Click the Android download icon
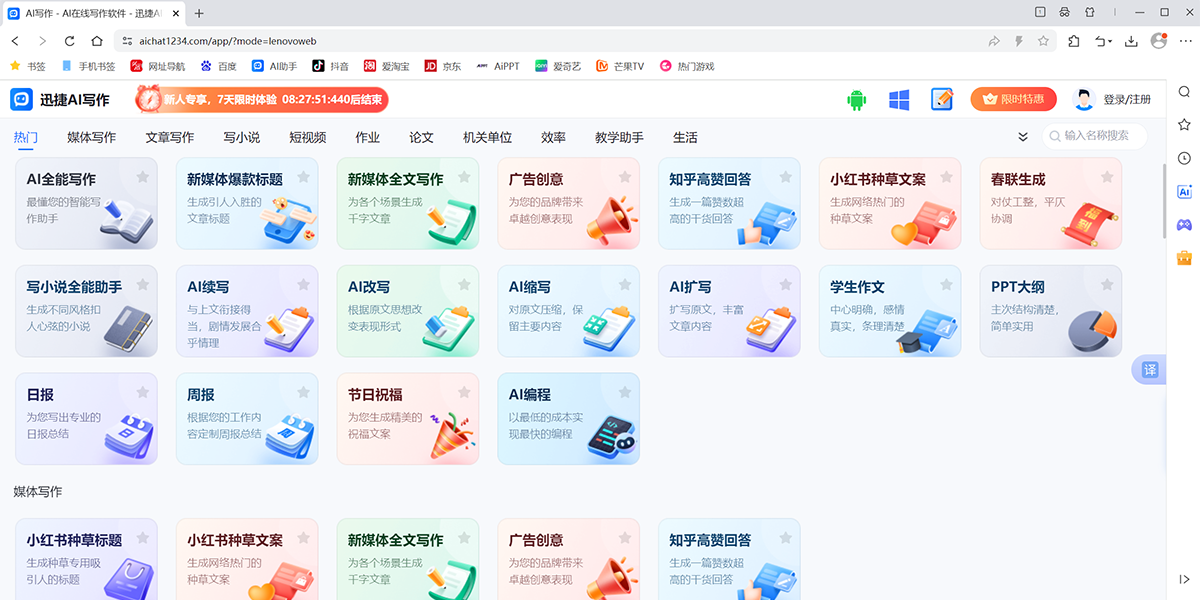The height and width of the screenshot is (600, 1200). [856, 100]
